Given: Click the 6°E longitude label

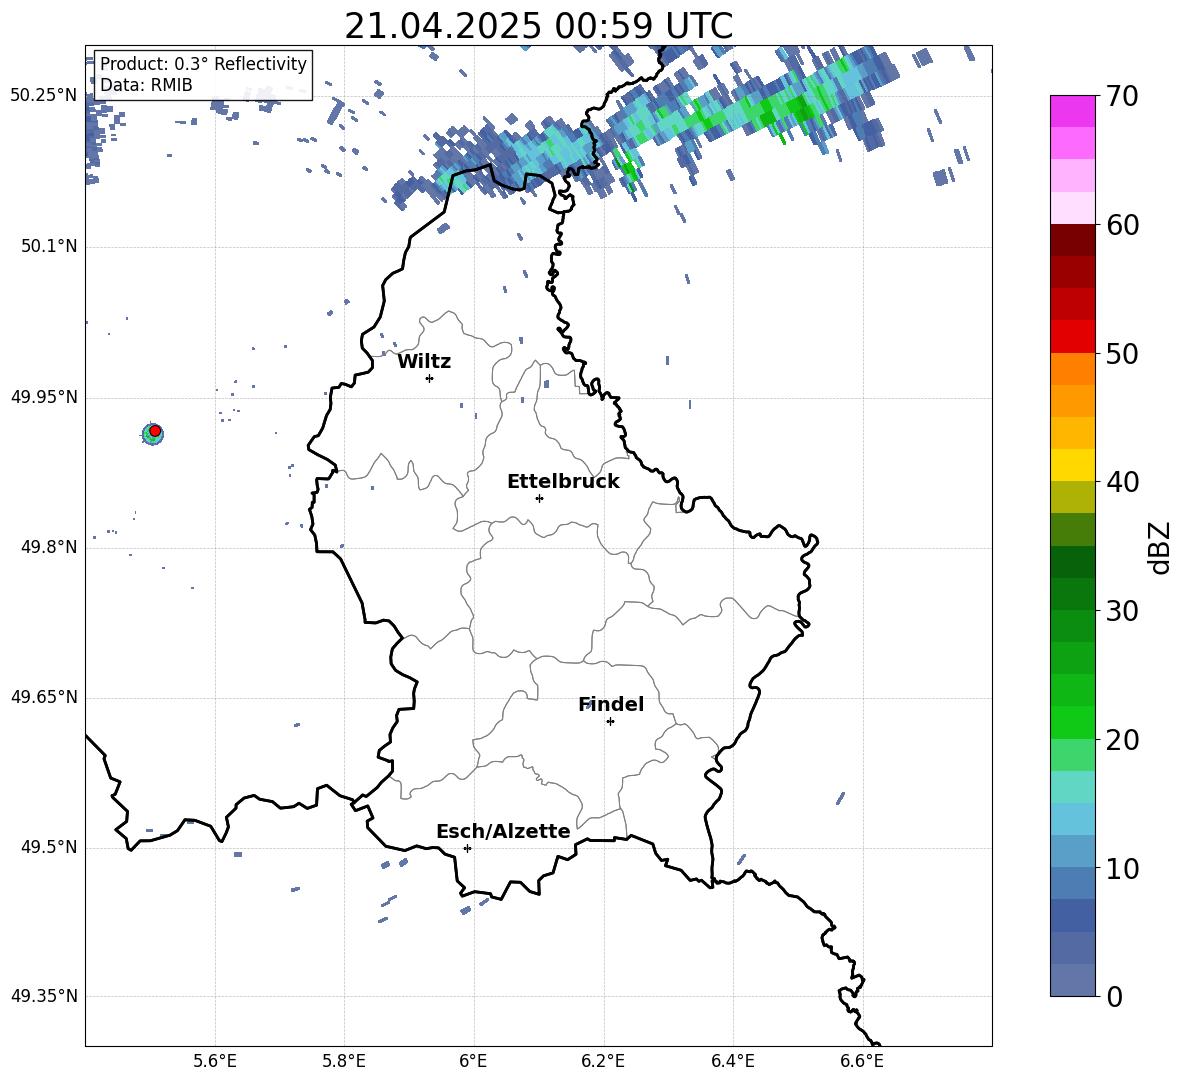Looking at the screenshot, I should click(x=473, y=1061).
